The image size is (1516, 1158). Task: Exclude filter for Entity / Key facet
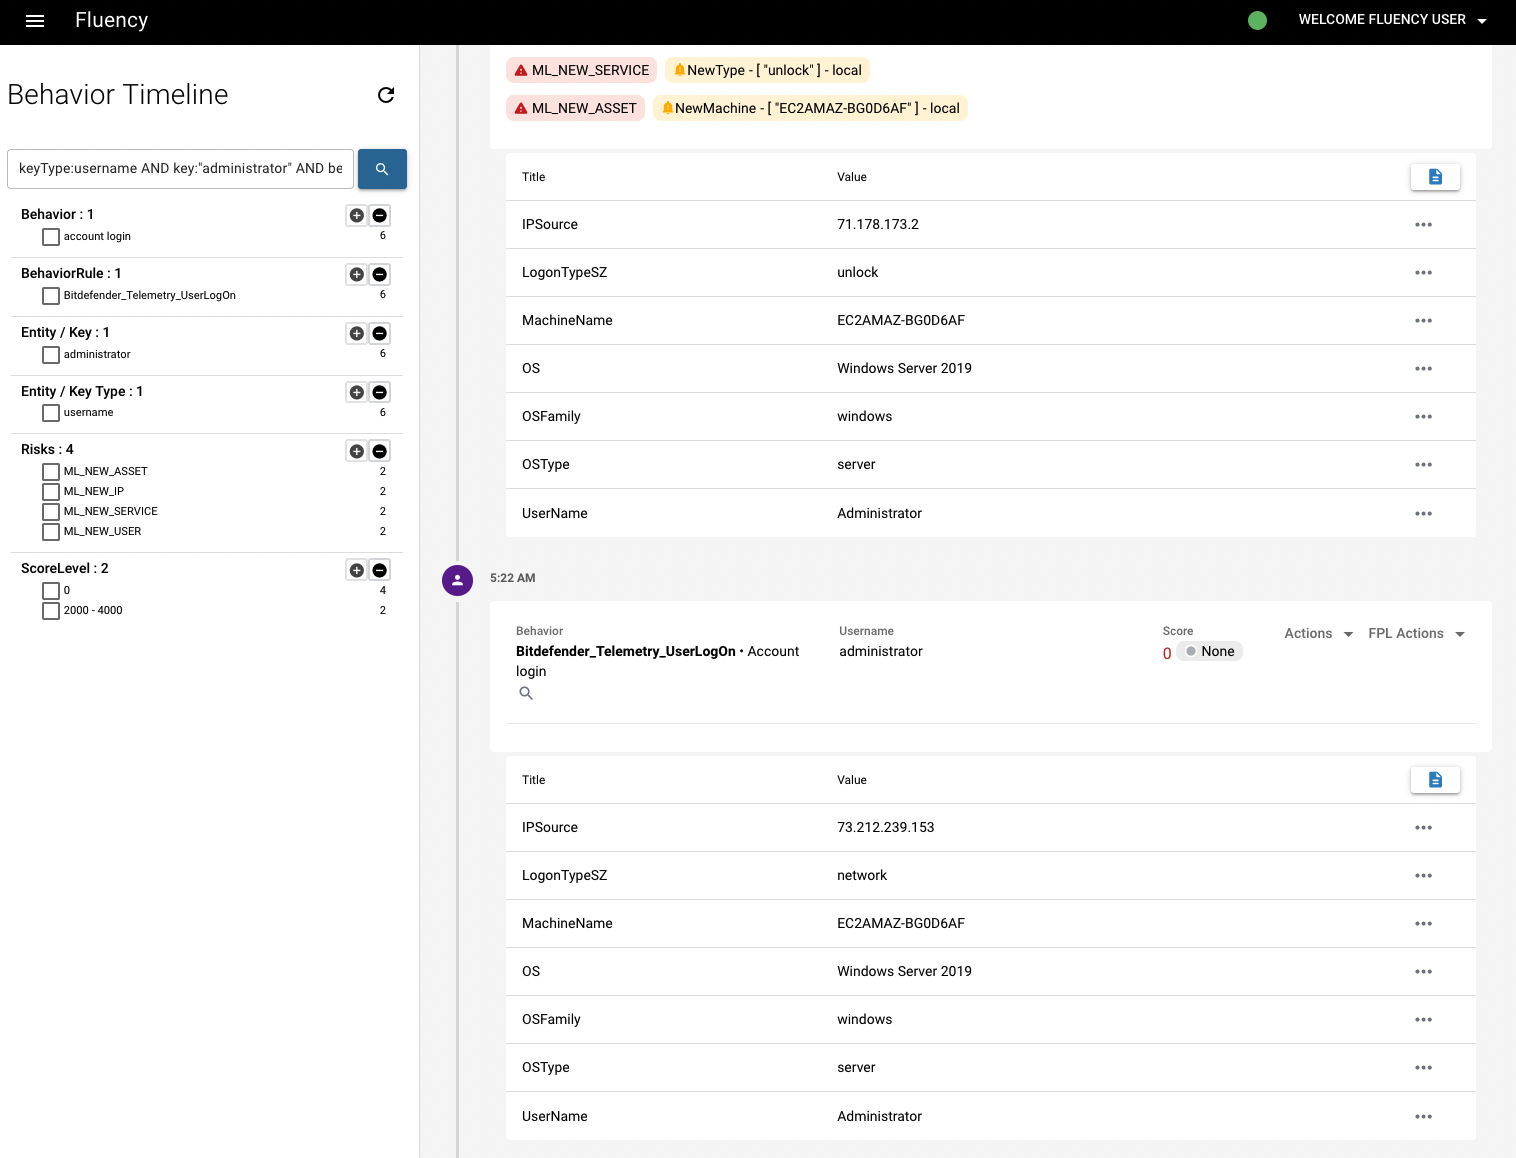click(380, 333)
